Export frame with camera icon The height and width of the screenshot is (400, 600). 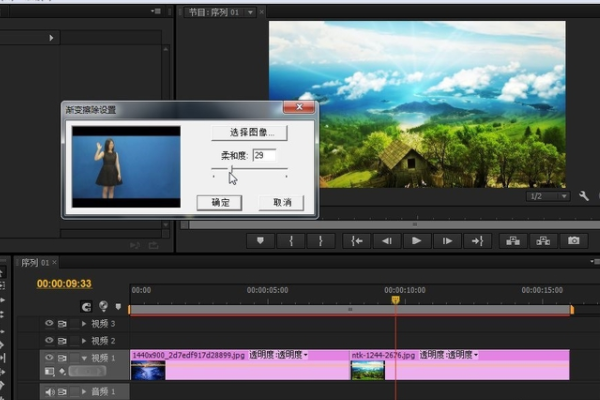click(x=573, y=241)
